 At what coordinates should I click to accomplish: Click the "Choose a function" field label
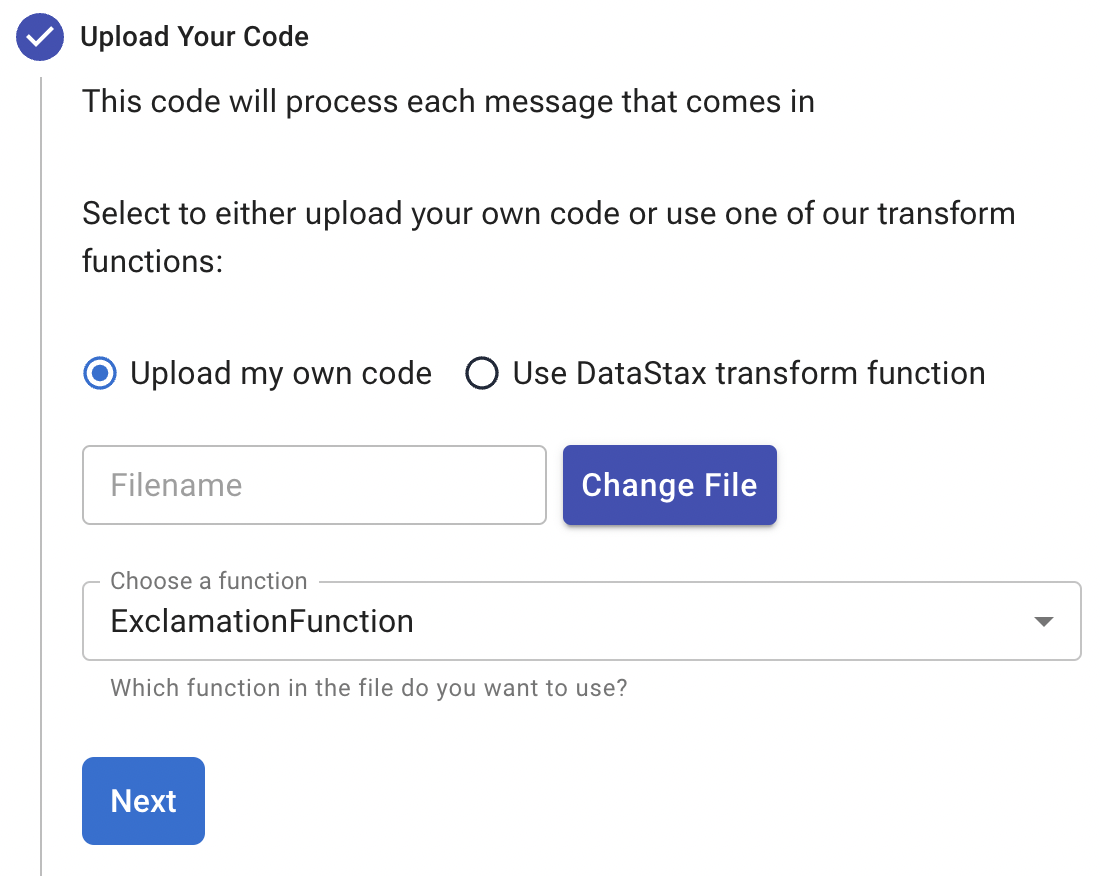[209, 581]
